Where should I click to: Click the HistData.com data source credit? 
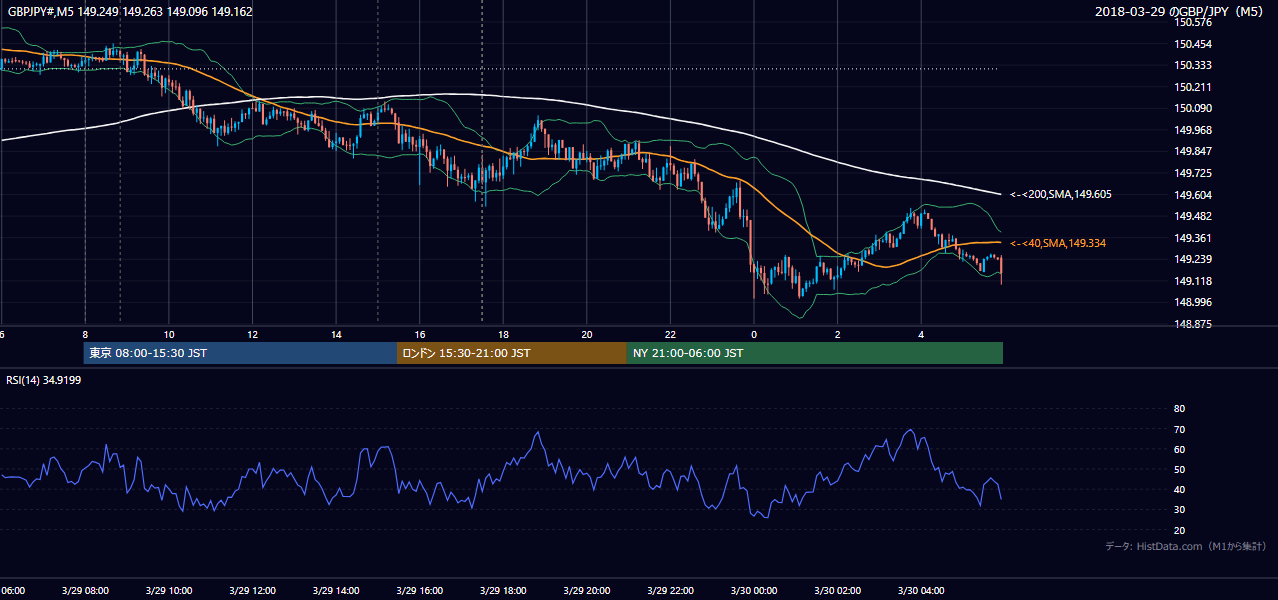tap(1186, 546)
